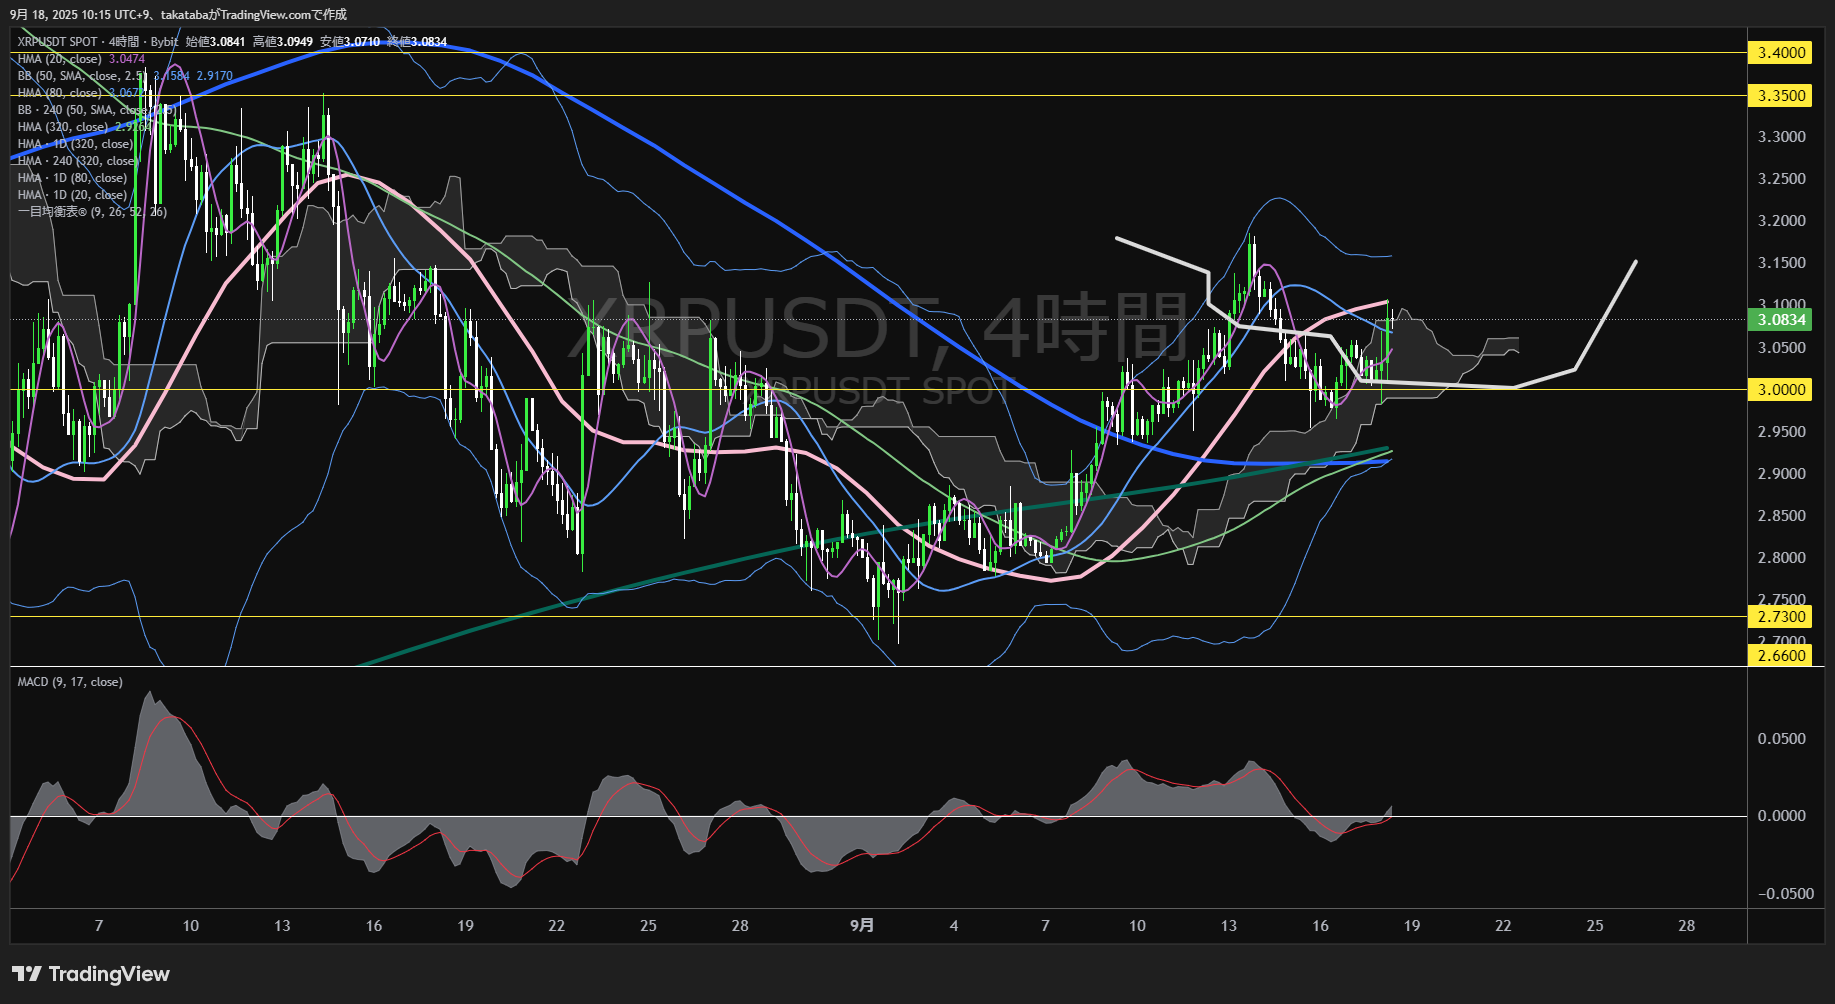Select the HMA (20, close) indicator legend
This screenshot has height=1004, width=1835.
click(60, 59)
